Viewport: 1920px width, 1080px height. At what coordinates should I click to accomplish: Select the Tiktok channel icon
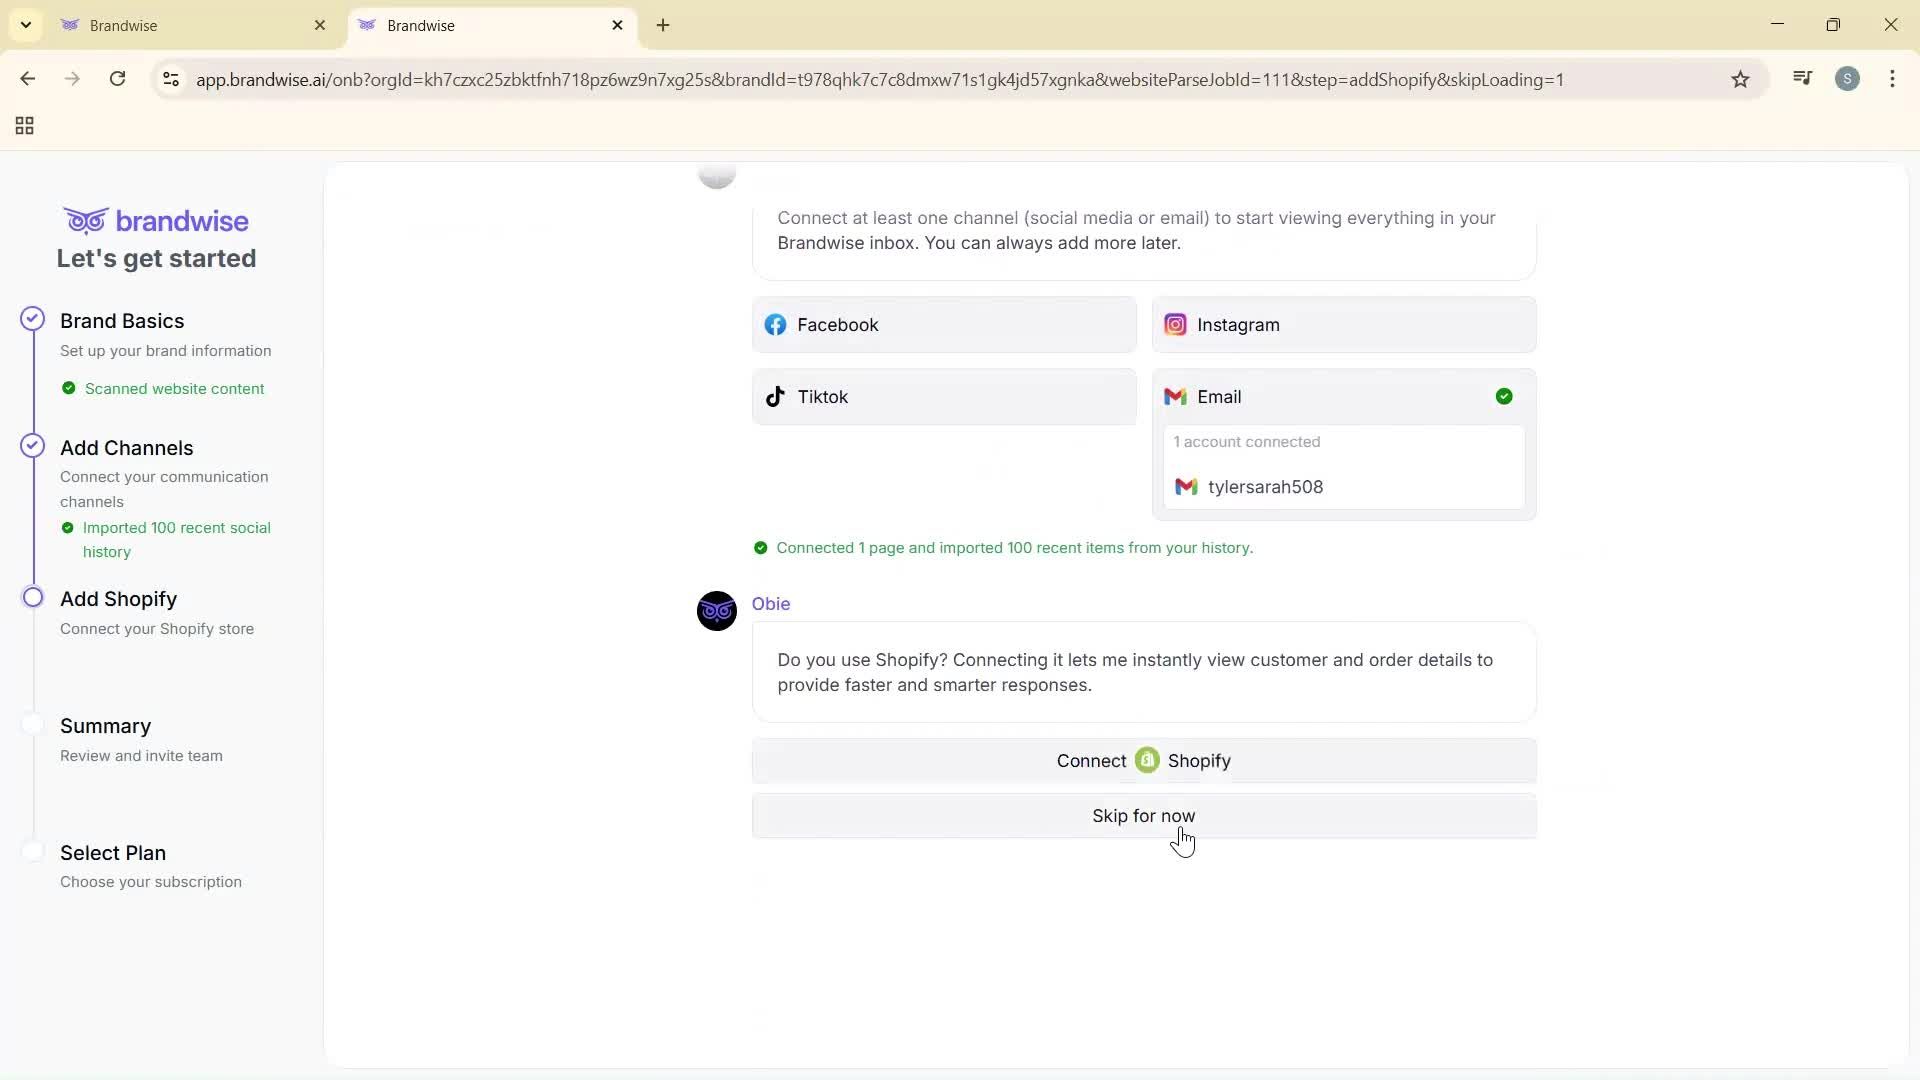point(777,396)
